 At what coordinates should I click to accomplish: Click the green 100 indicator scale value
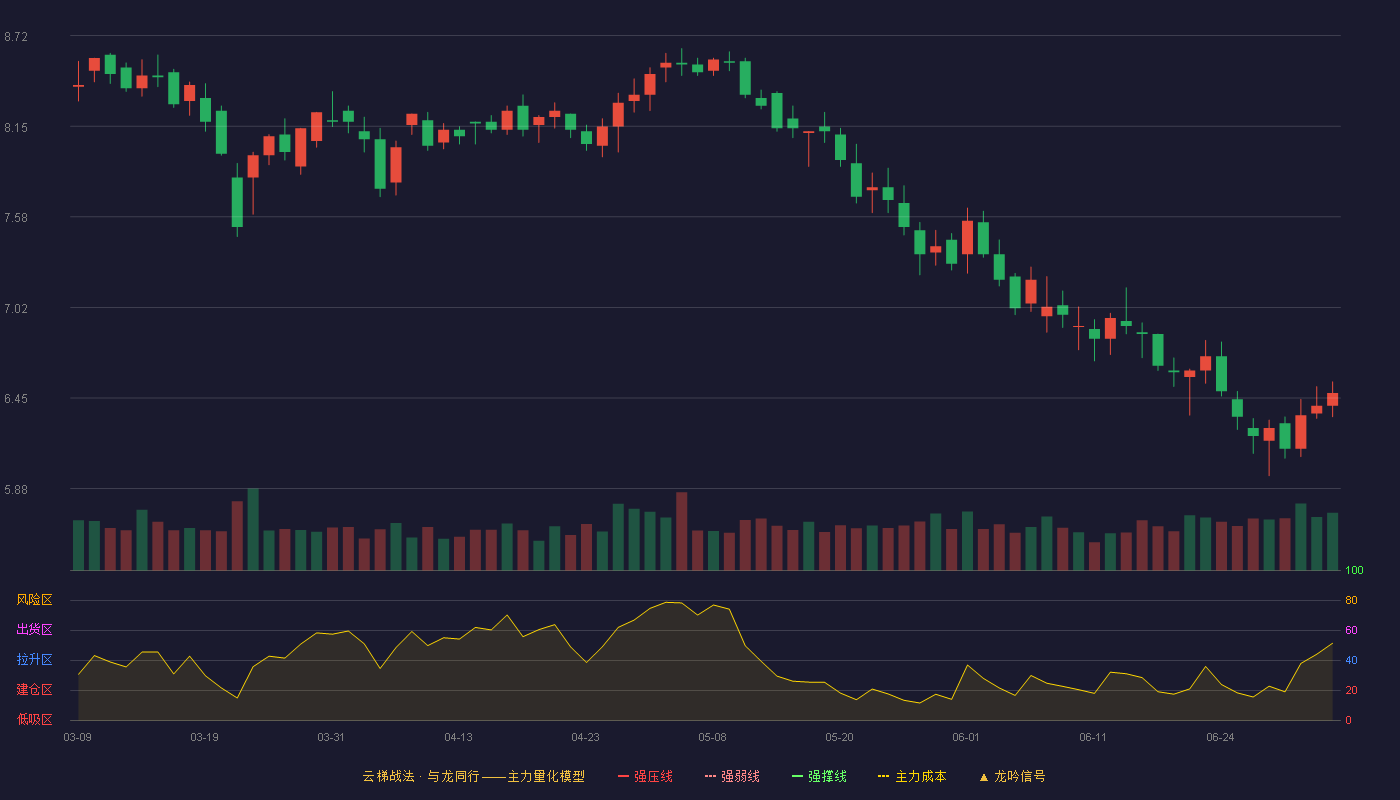tap(1355, 571)
